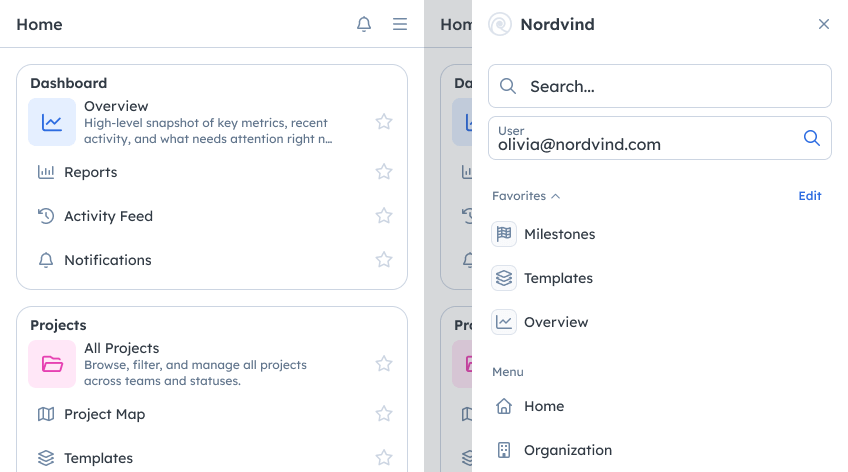Open Organization from the side menu
This screenshot has width=848, height=472.
pos(567,450)
